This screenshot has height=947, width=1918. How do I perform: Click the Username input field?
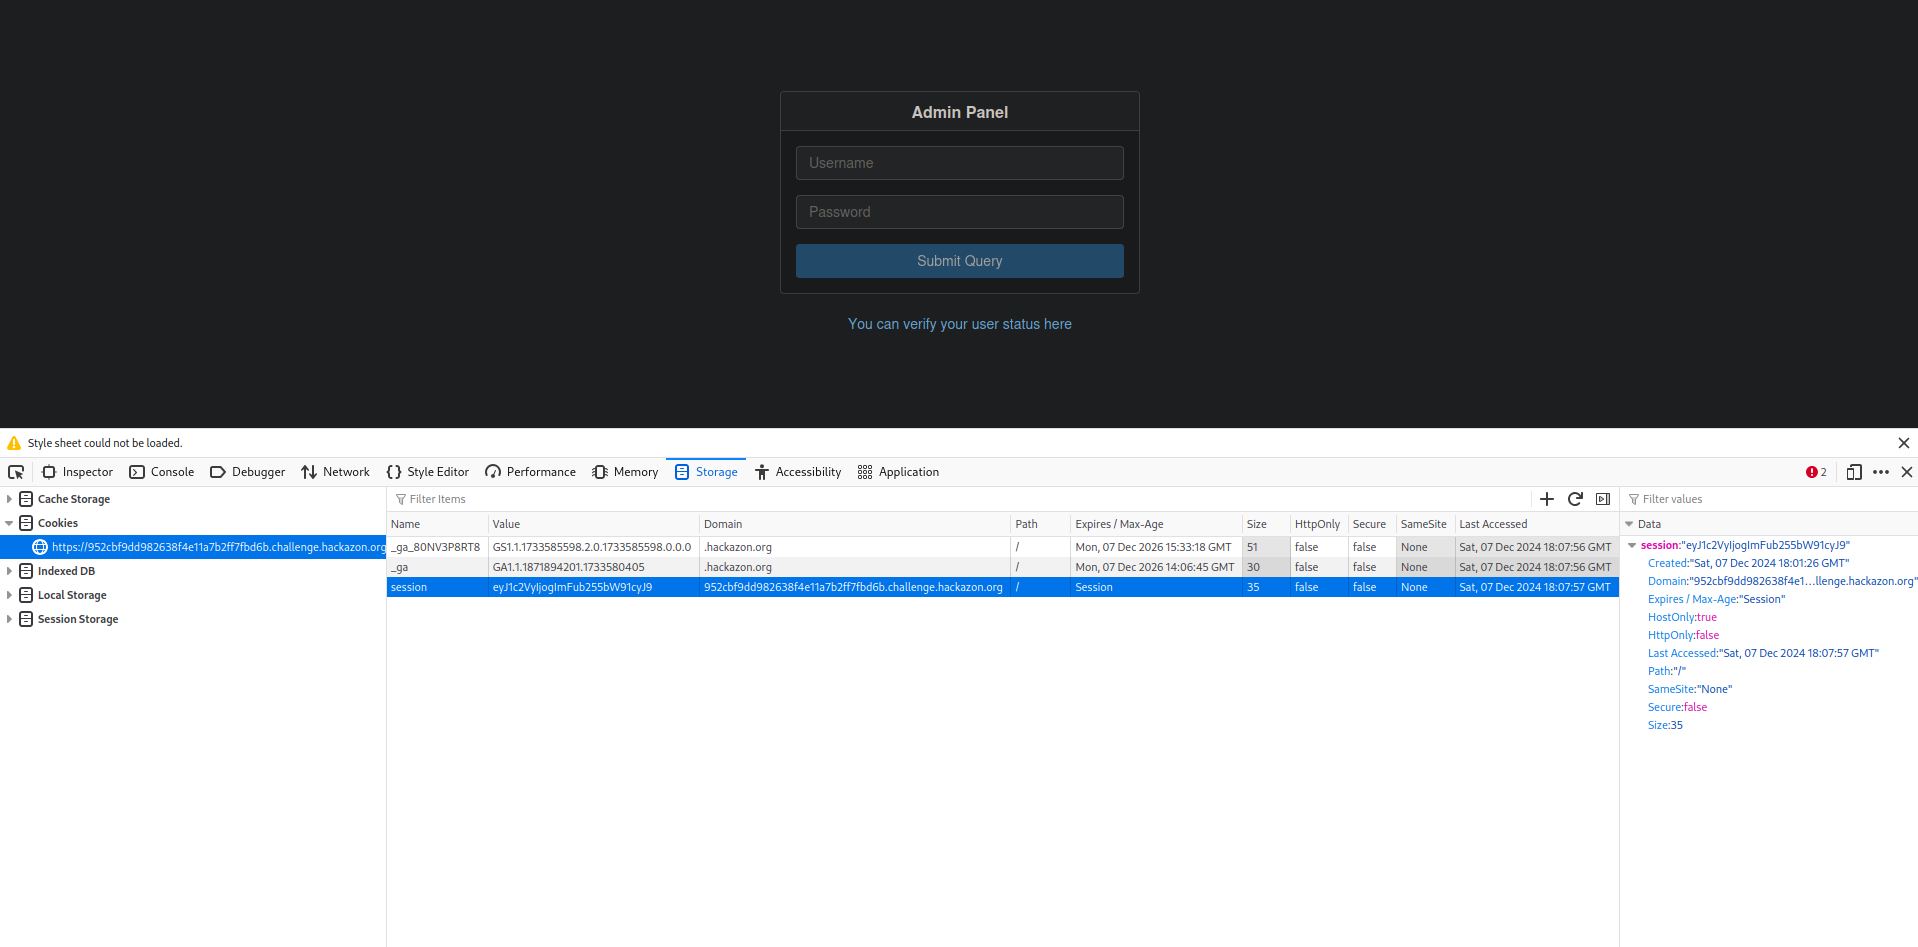960,163
